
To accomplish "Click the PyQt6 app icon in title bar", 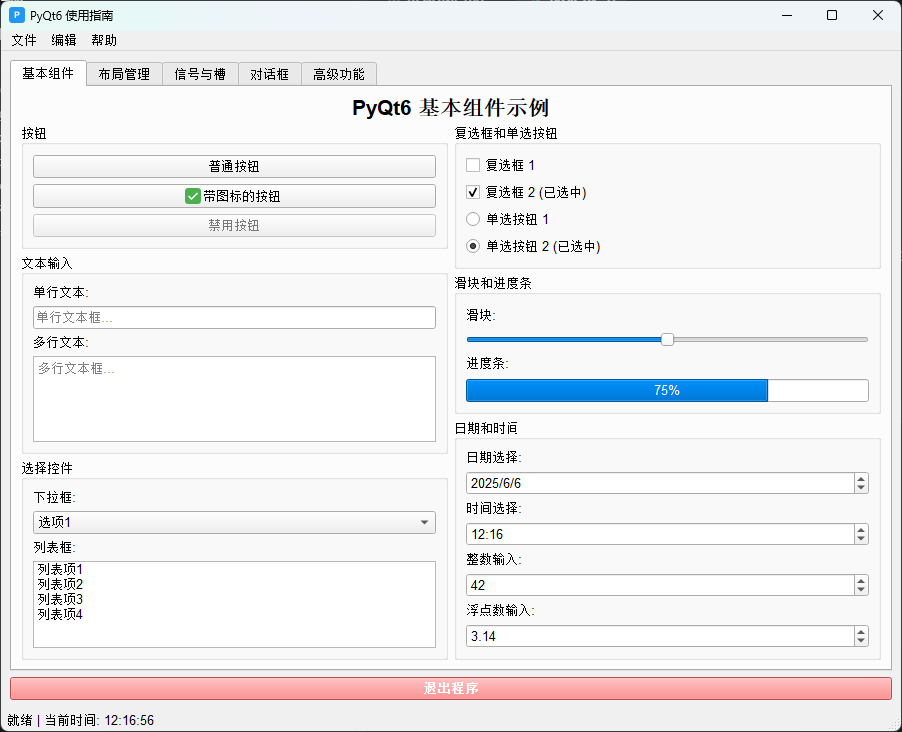I will coord(16,15).
